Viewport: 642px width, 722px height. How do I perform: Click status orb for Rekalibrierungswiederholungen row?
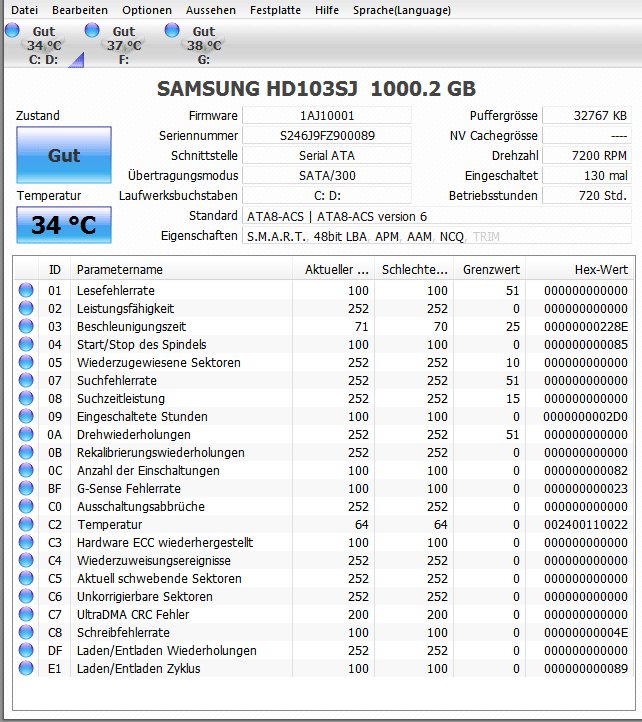[26, 452]
